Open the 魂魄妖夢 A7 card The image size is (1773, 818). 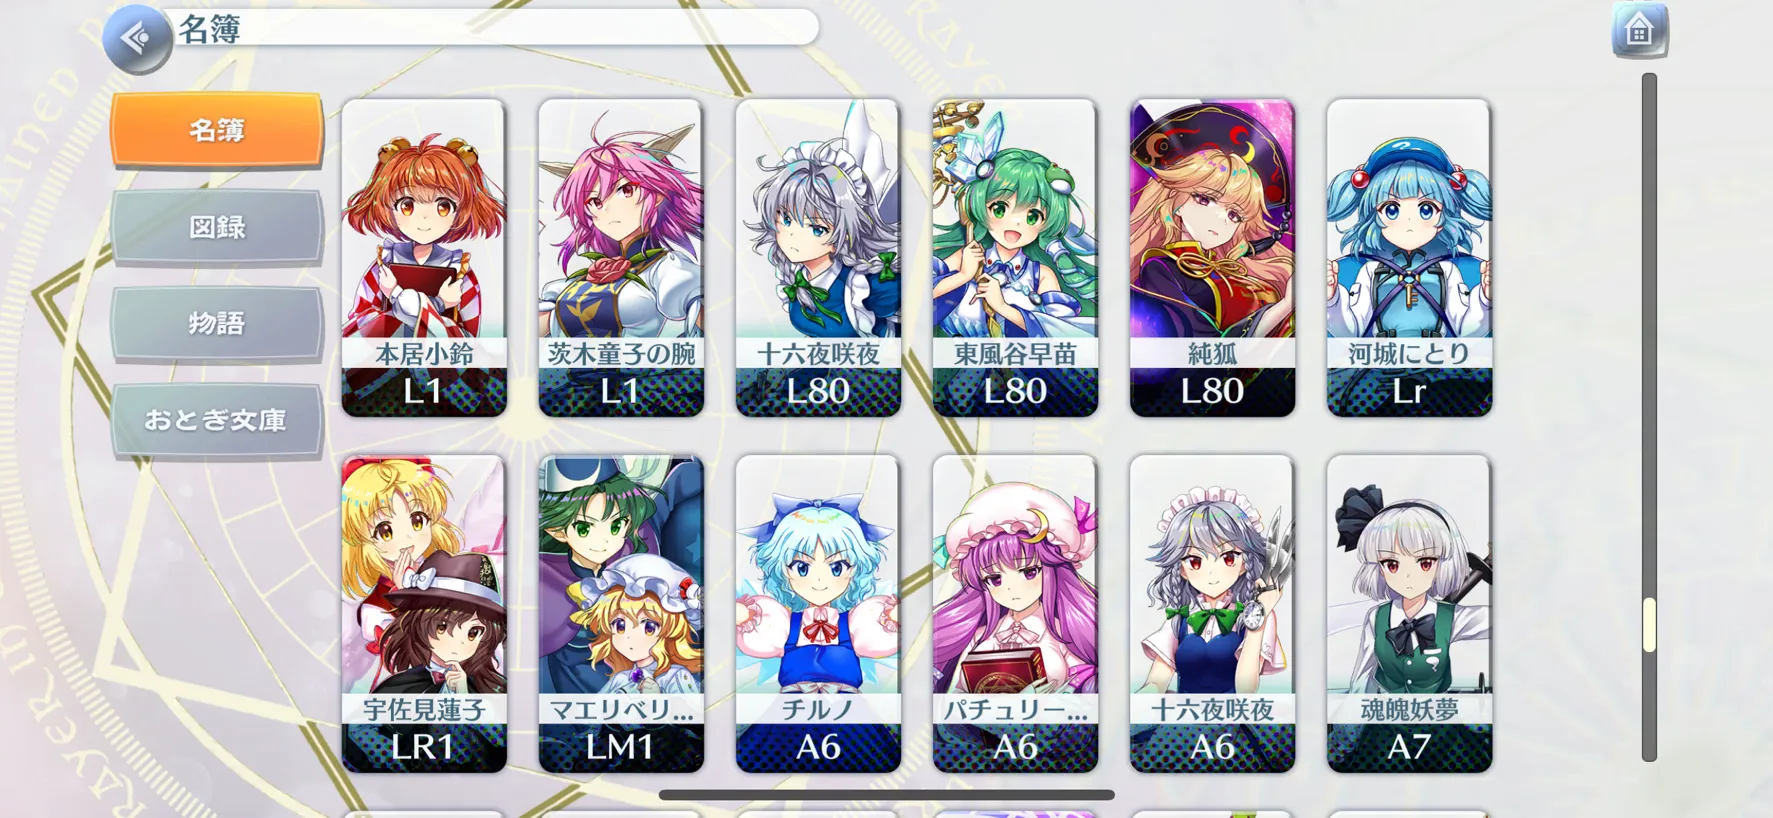pos(1409,614)
